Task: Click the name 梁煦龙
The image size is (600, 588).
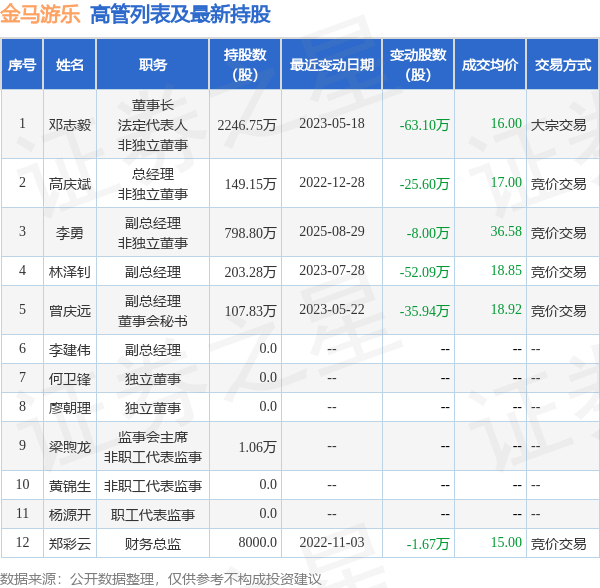Action: pos(70,446)
